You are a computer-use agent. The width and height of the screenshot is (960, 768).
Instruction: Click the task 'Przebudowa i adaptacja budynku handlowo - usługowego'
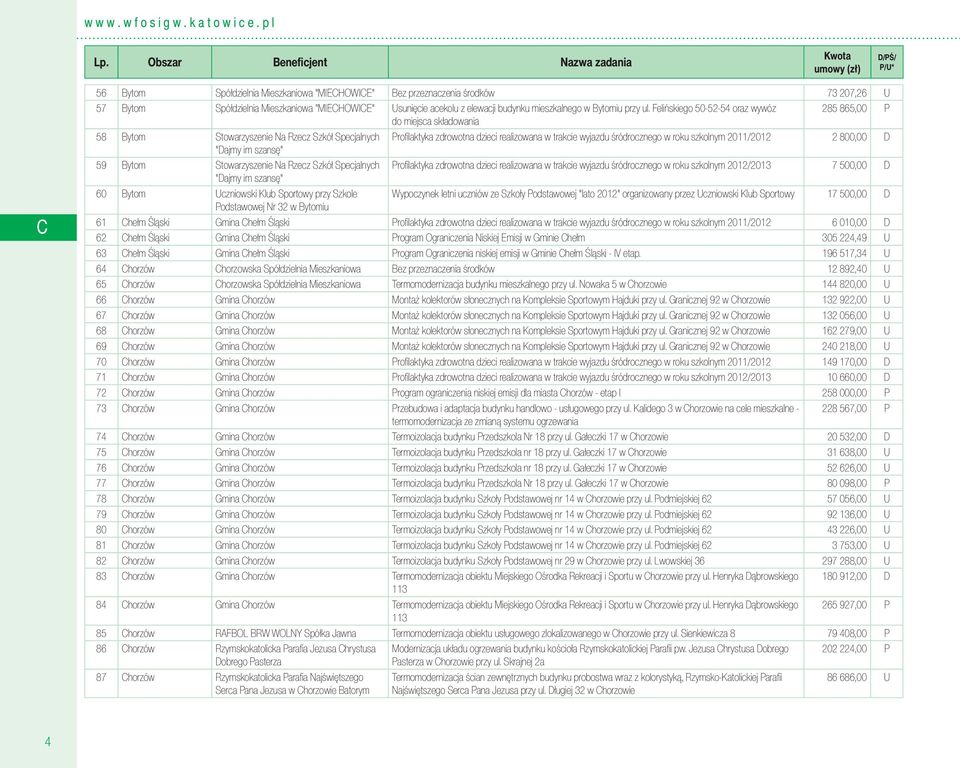tap(595, 415)
